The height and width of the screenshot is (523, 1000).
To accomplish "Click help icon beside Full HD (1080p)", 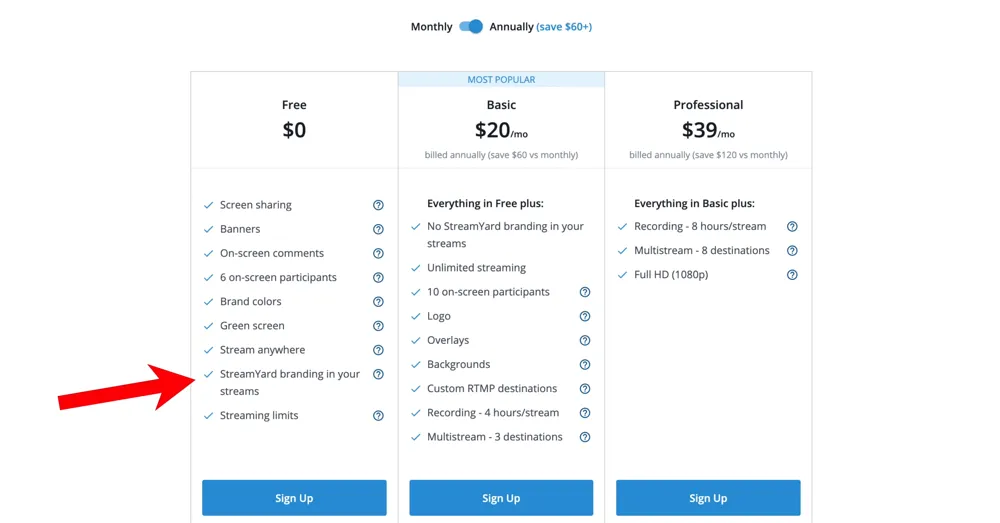I will tap(792, 275).
